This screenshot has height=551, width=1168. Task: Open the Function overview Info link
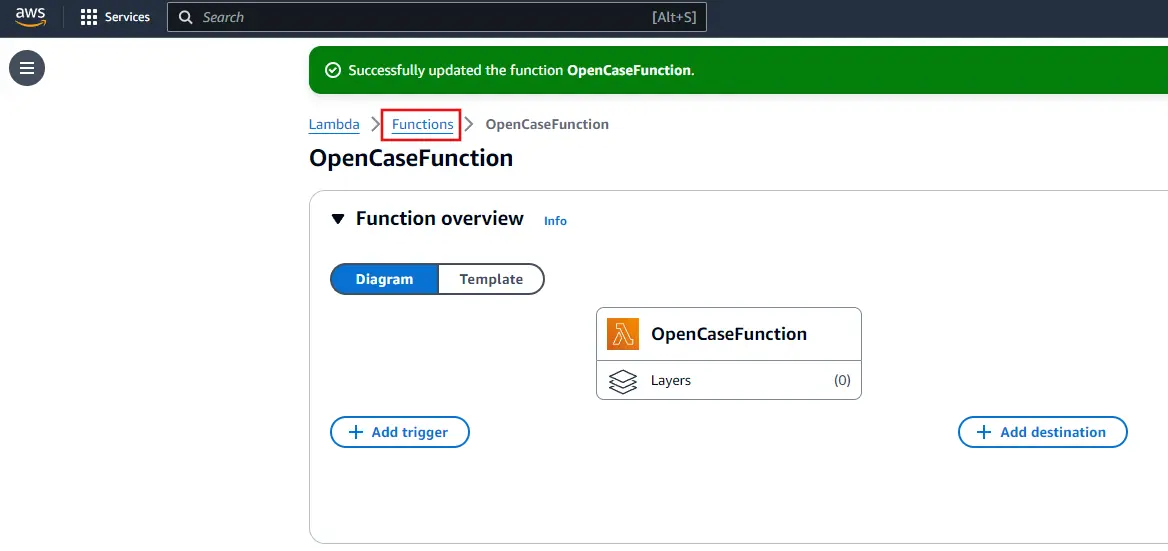[555, 220]
